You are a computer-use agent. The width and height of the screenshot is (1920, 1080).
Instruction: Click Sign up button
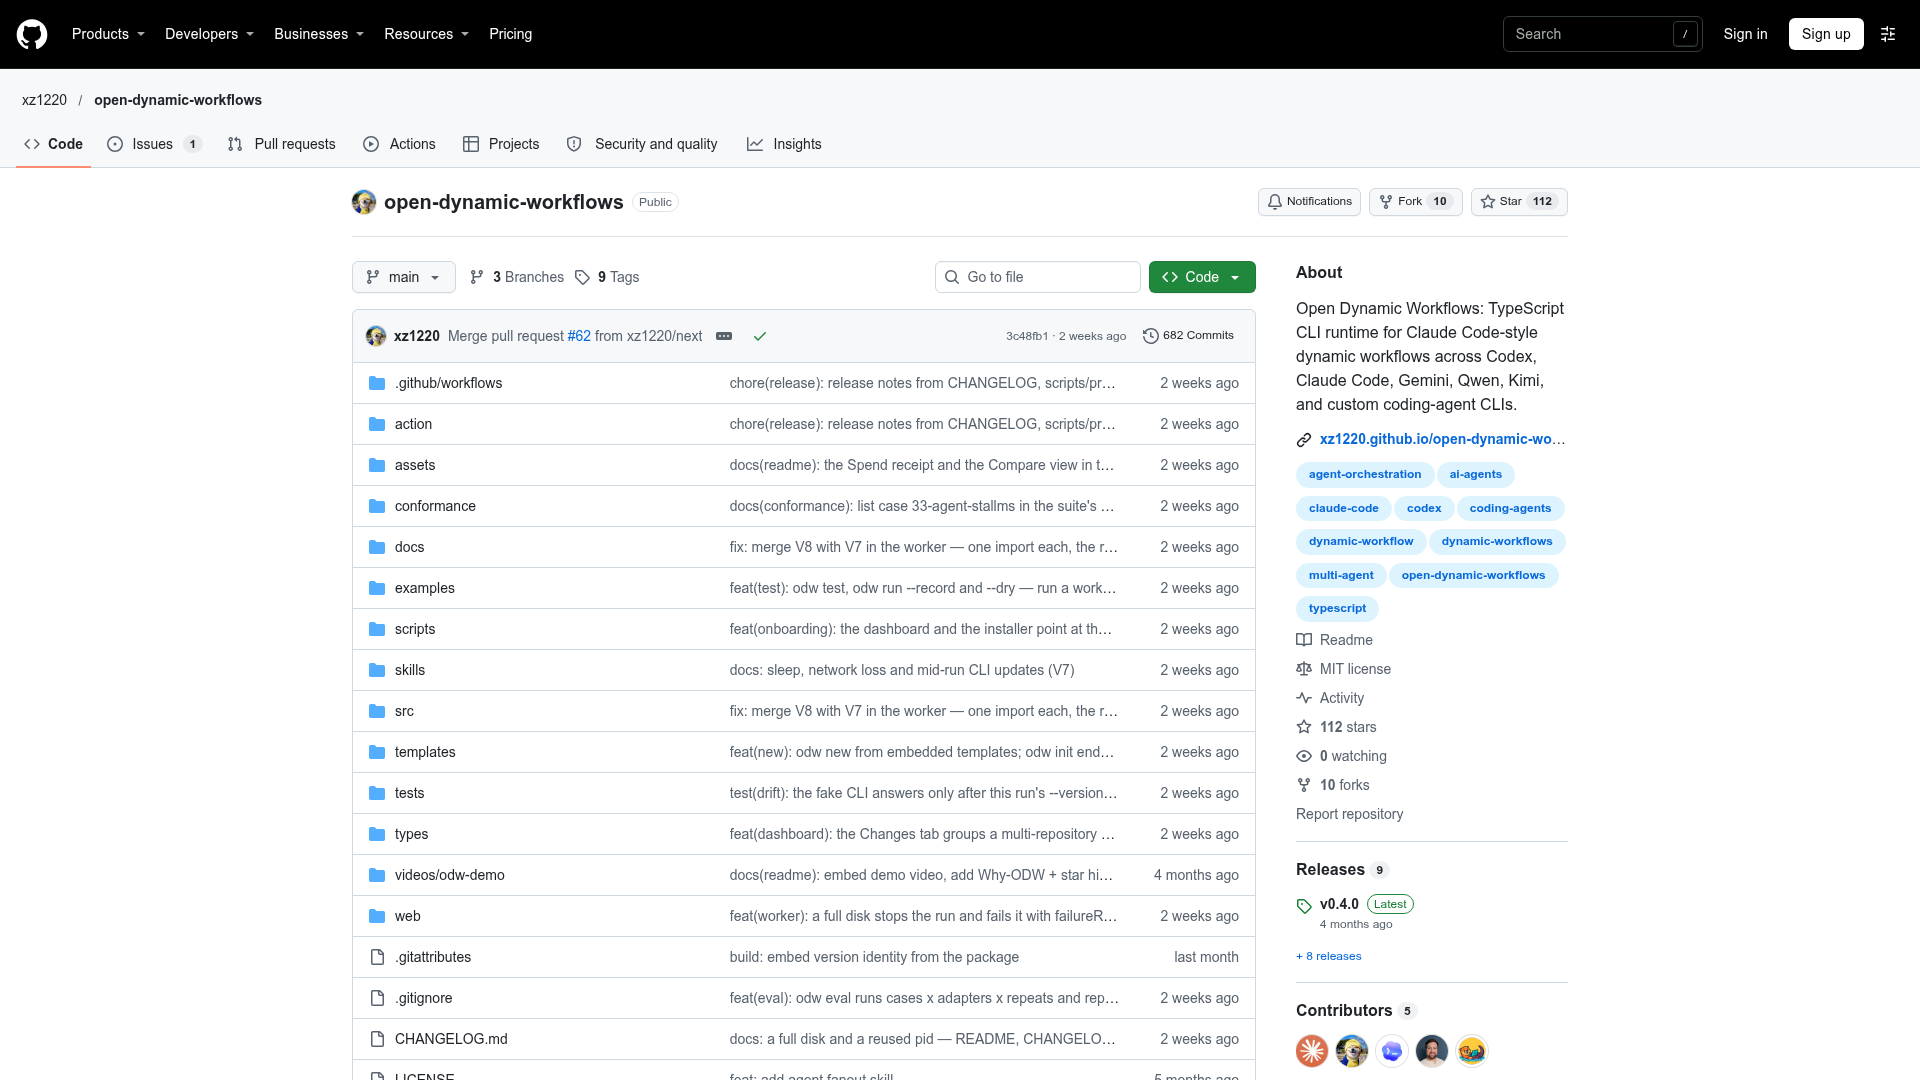(x=1826, y=34)
